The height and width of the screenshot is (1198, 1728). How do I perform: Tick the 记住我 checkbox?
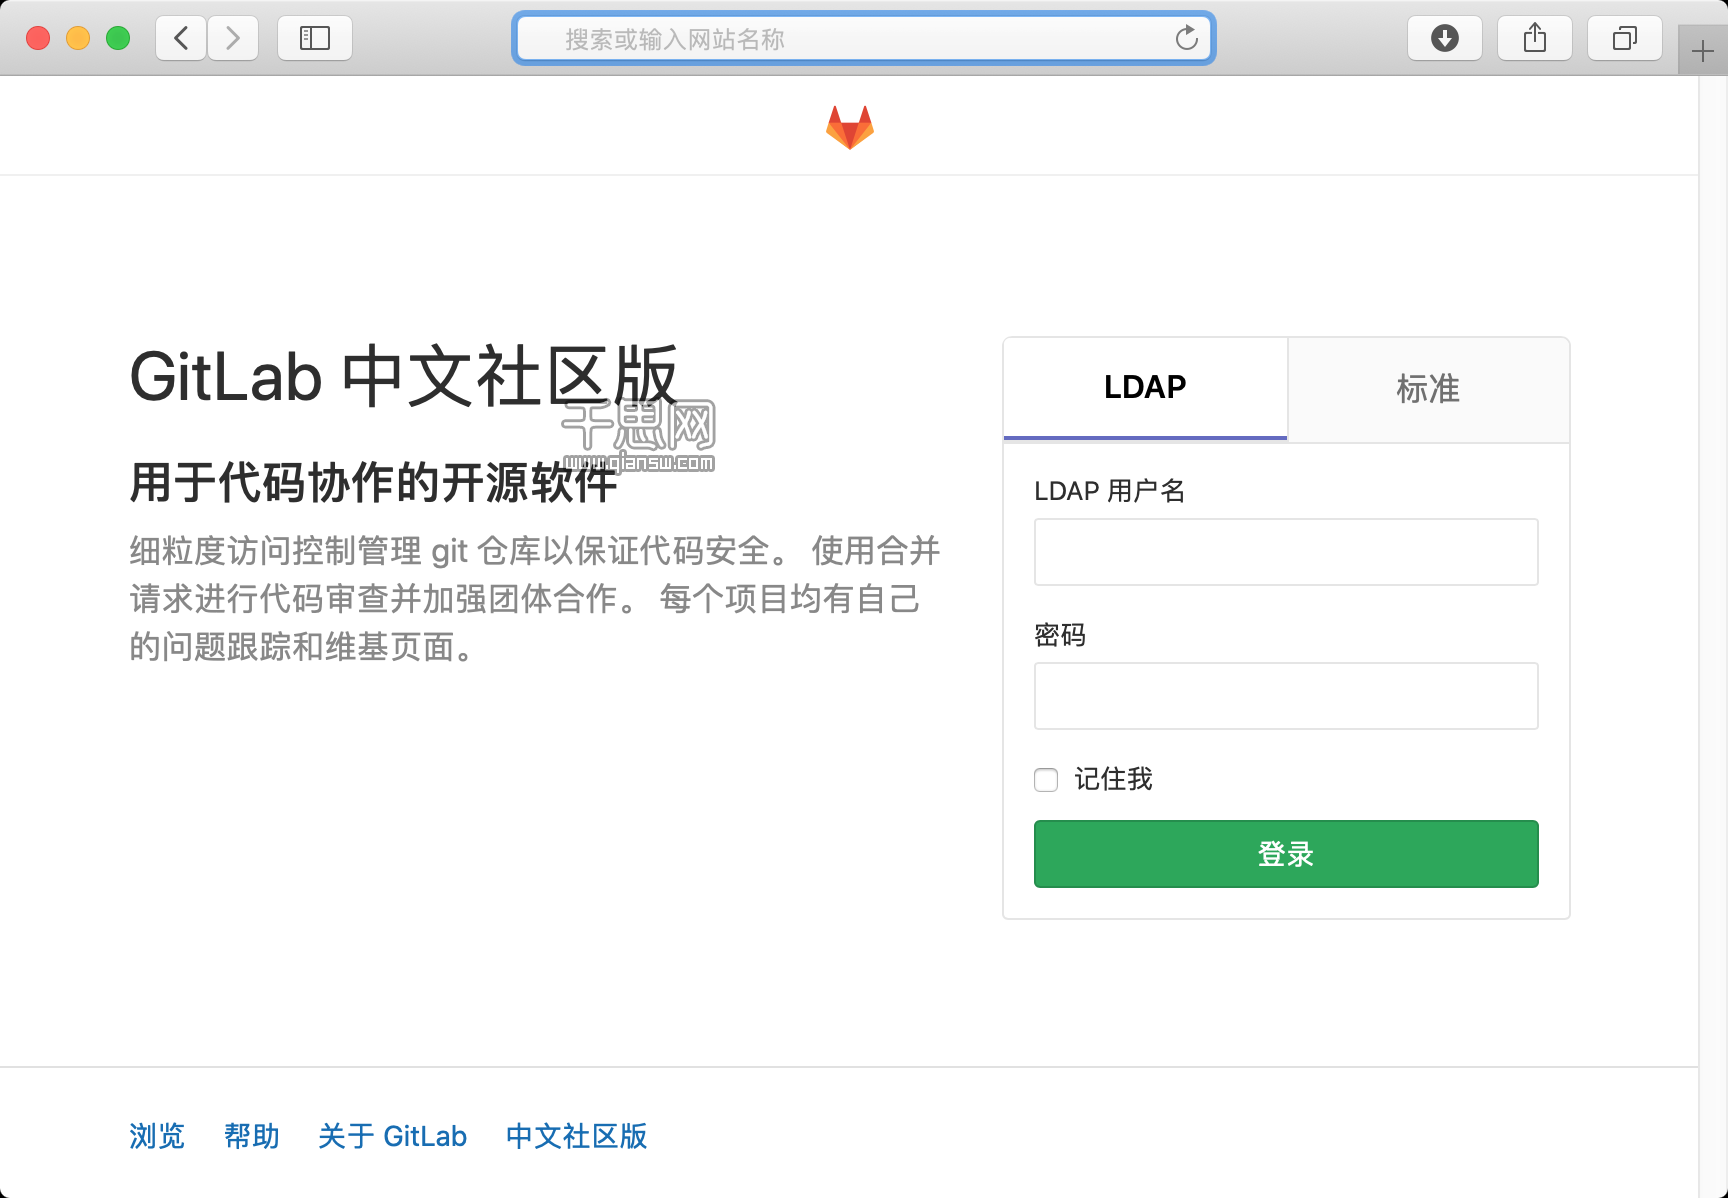click(1046, 780)
